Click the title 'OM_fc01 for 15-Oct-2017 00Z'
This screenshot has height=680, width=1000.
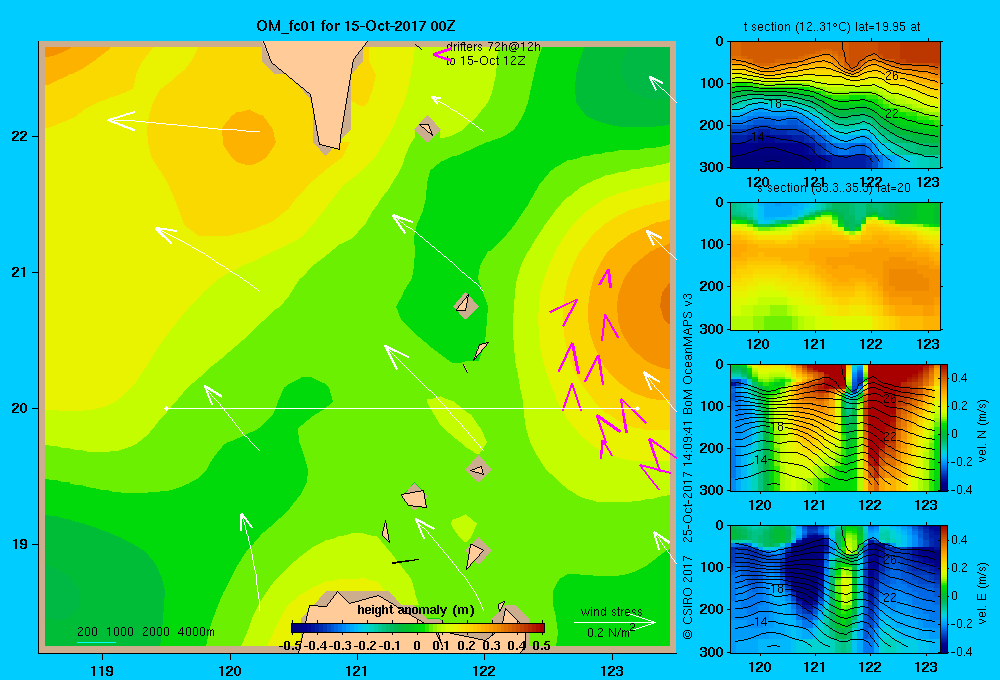pos(356,26)
